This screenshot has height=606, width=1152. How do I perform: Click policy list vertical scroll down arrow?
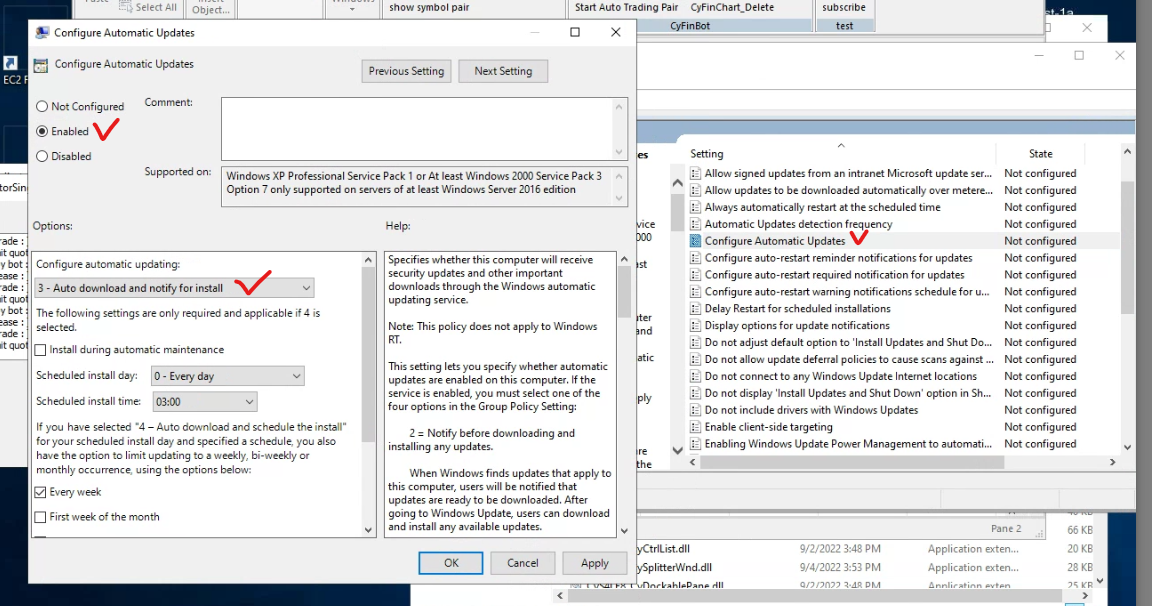[x=1128, y=447]
